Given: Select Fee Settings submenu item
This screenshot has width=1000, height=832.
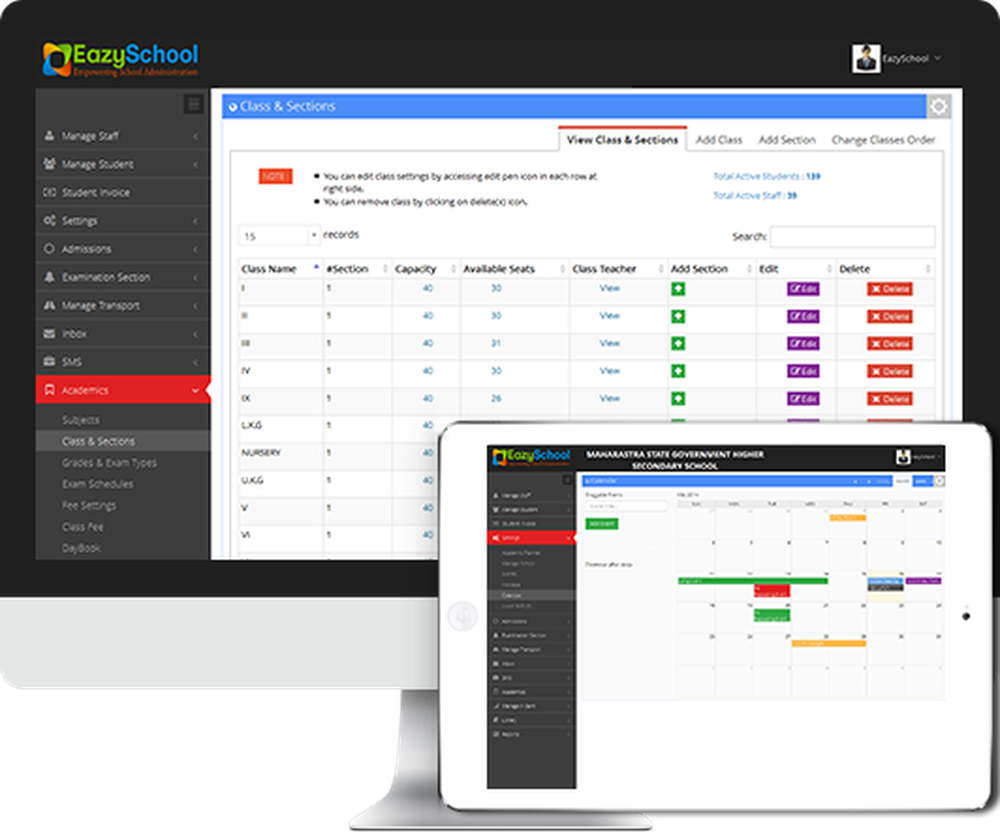Looking at the screenshot, I should (89, 506).
